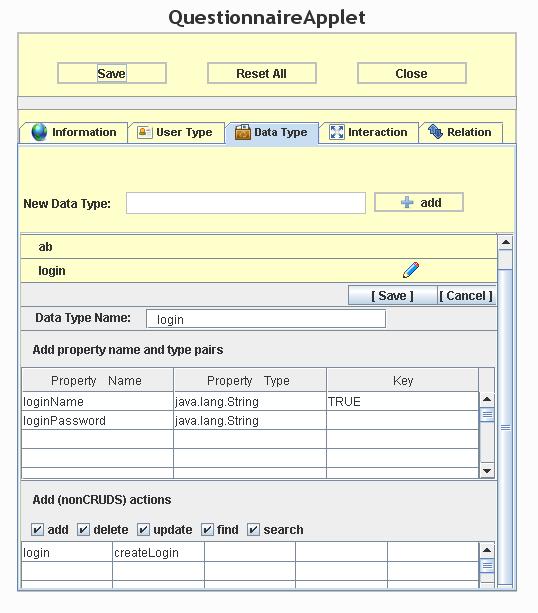Click the link icon on Relation tab

point(435,132)
